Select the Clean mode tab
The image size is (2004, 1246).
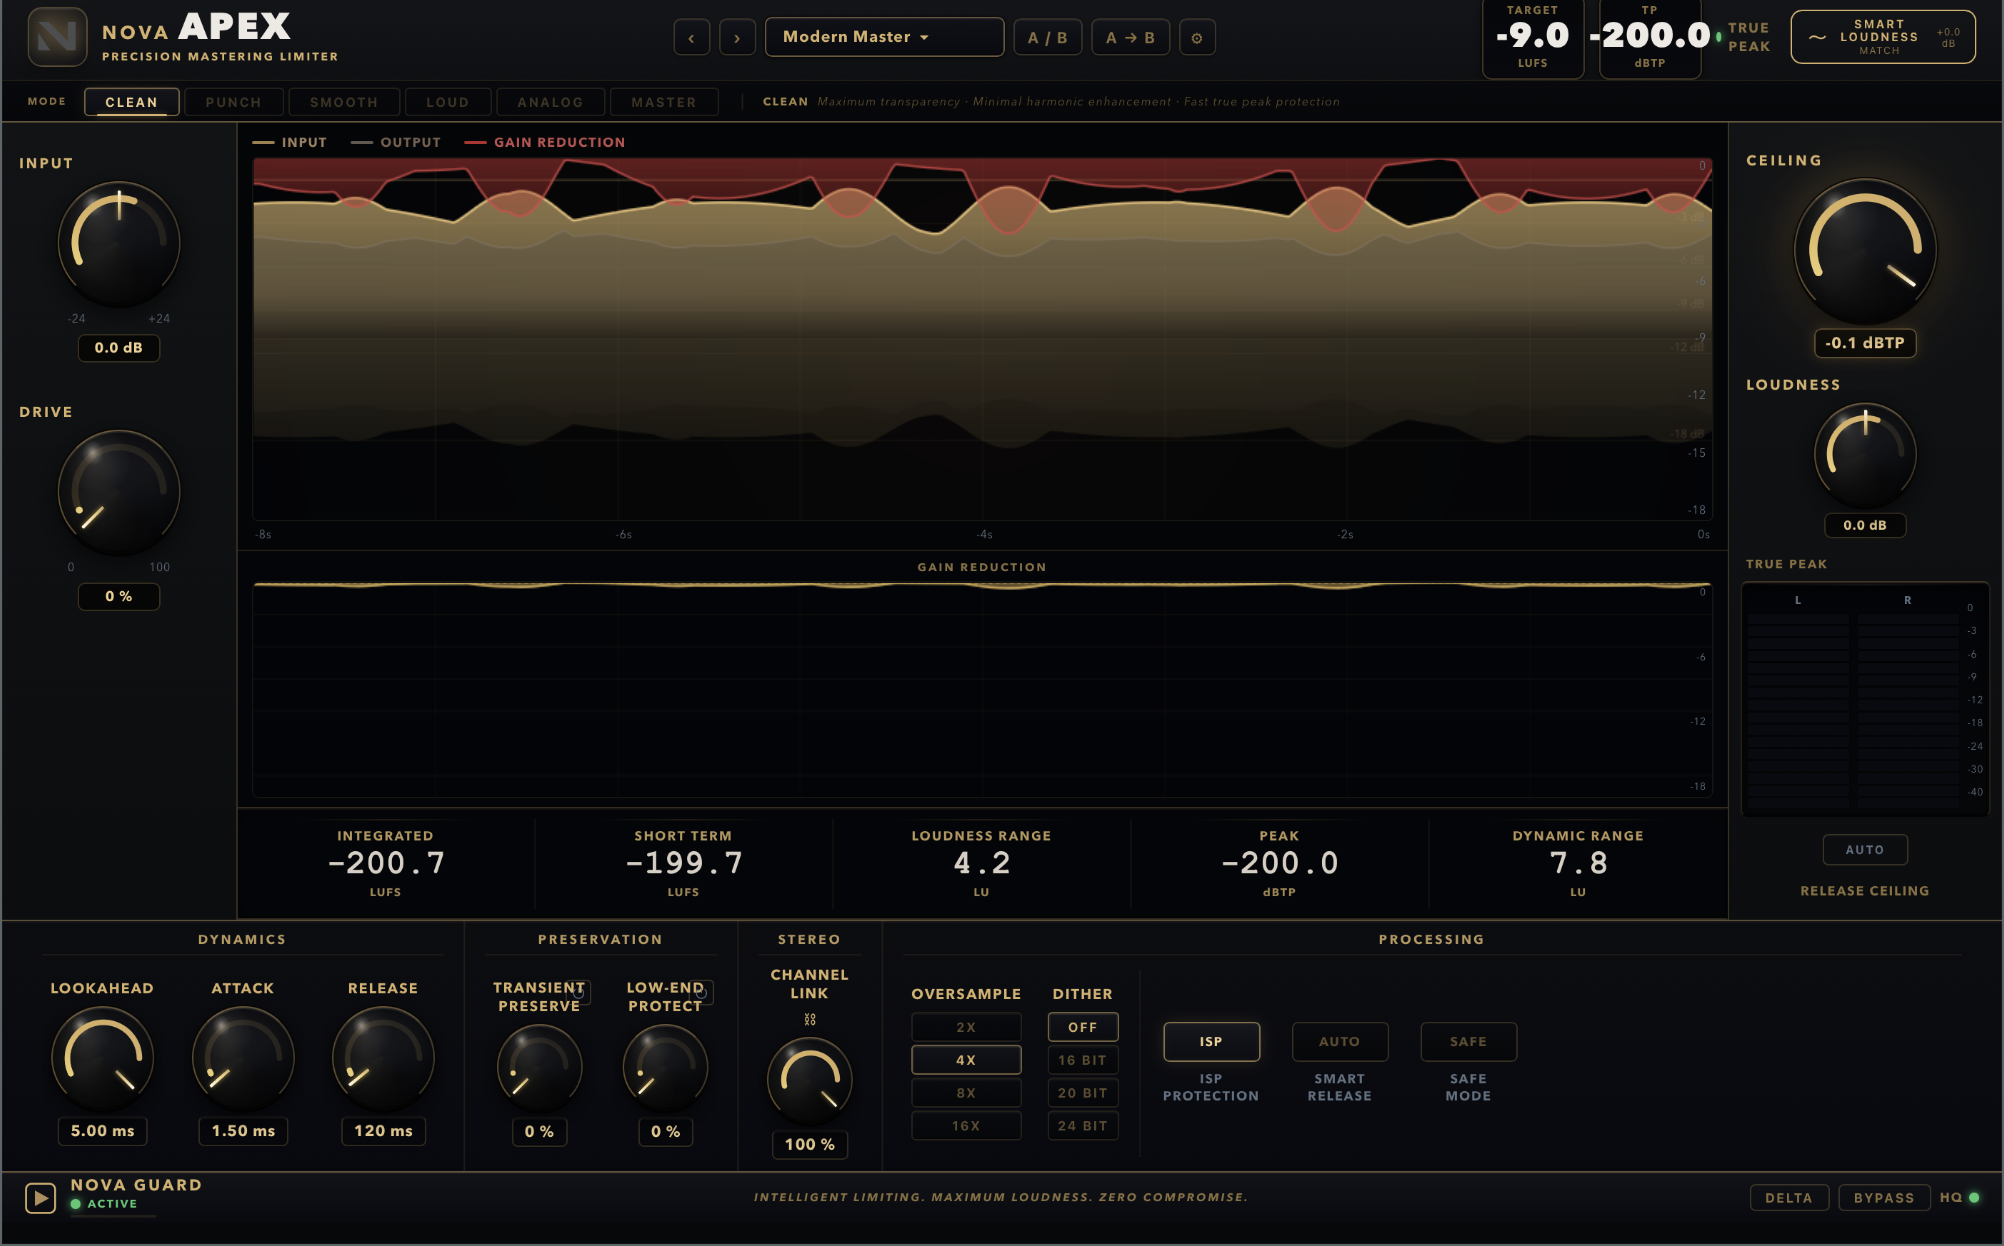tap(131, 102)
